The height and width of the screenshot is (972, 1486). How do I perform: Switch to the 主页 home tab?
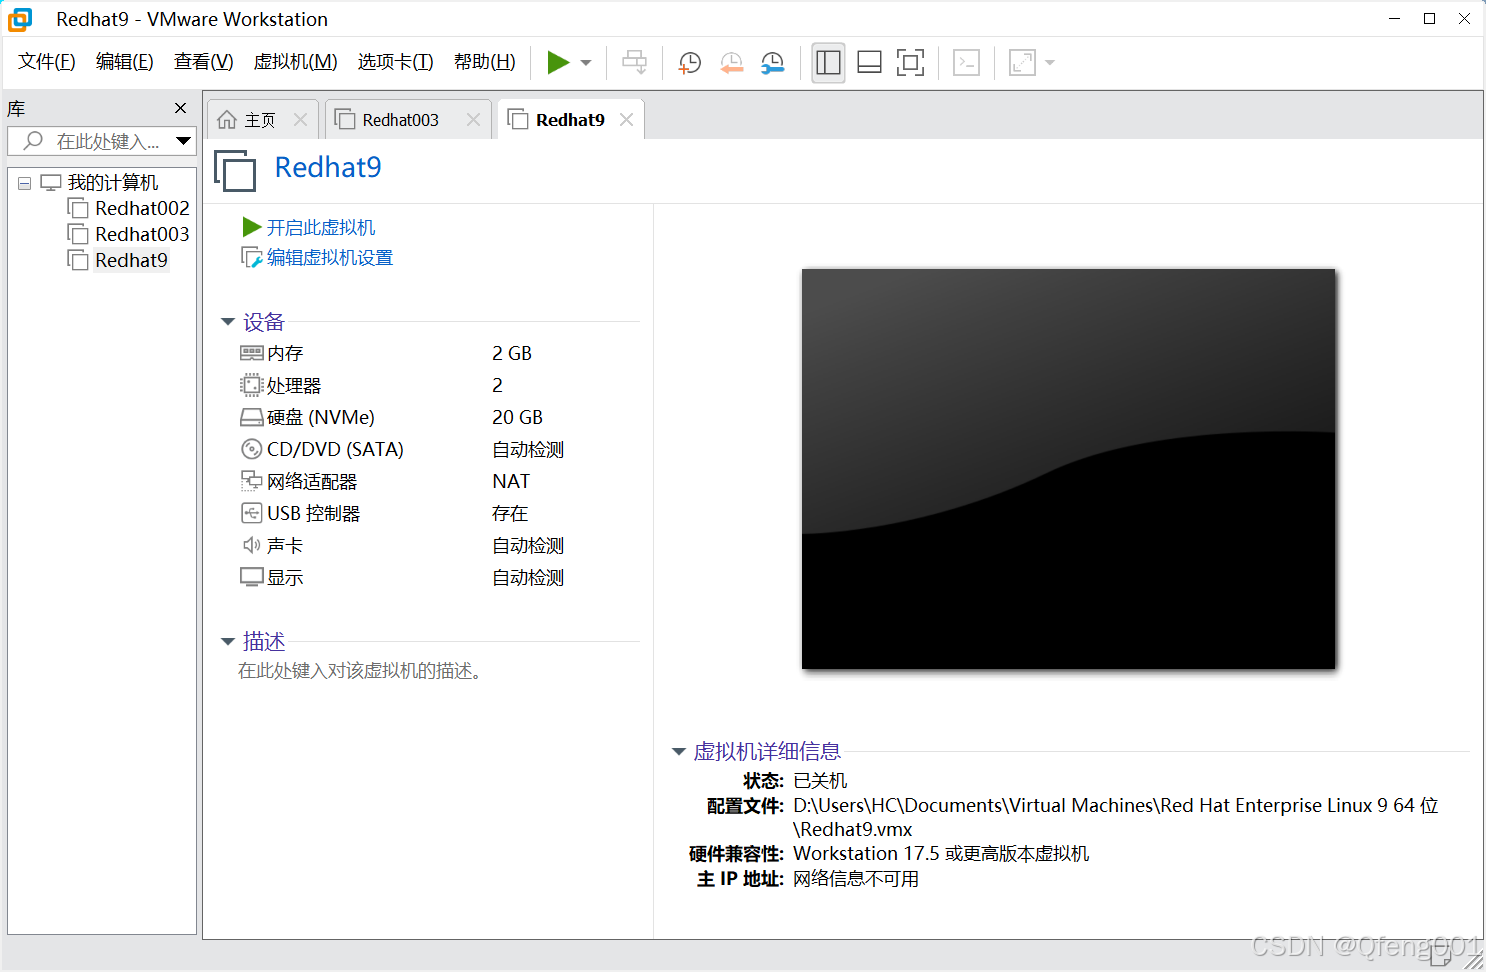tap(259, 120)
